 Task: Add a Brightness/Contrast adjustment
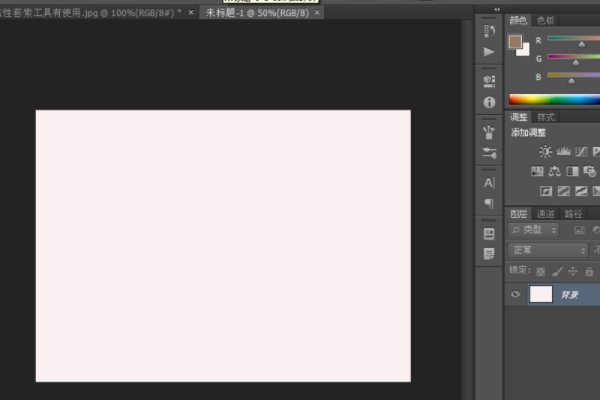[545, 152]
